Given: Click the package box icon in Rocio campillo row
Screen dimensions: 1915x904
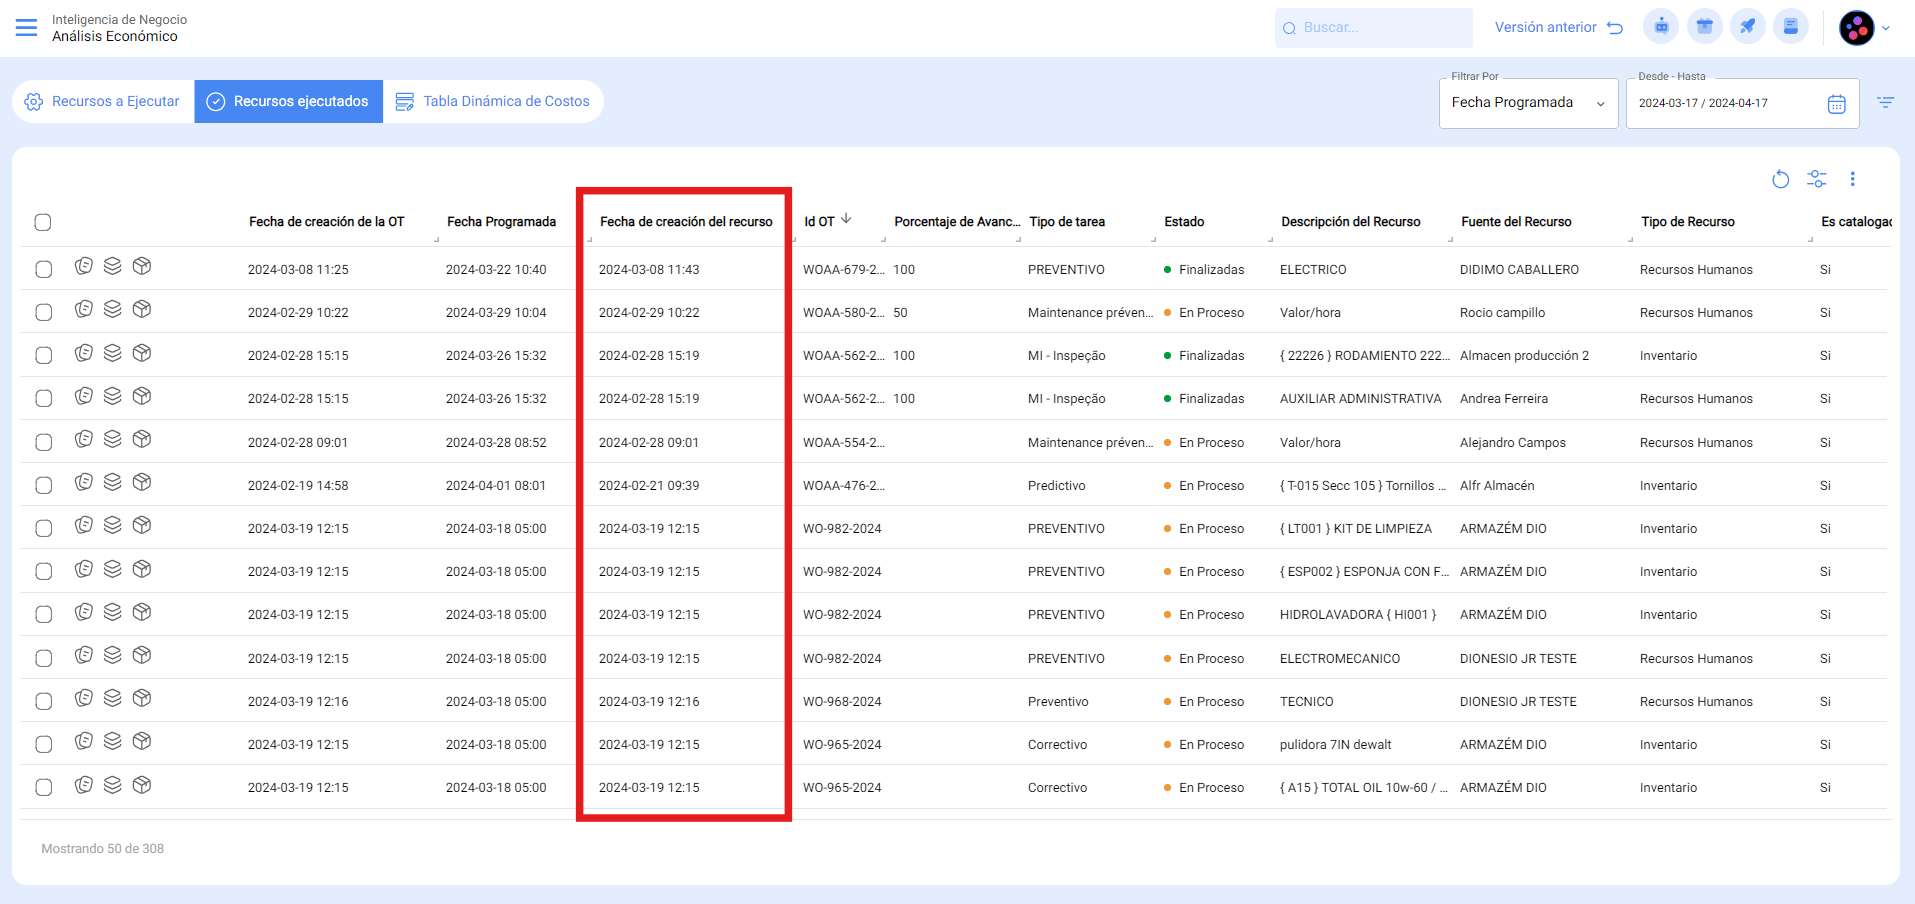Looking at the screenshot, I should pyautogui.click(x=142, y=309).
